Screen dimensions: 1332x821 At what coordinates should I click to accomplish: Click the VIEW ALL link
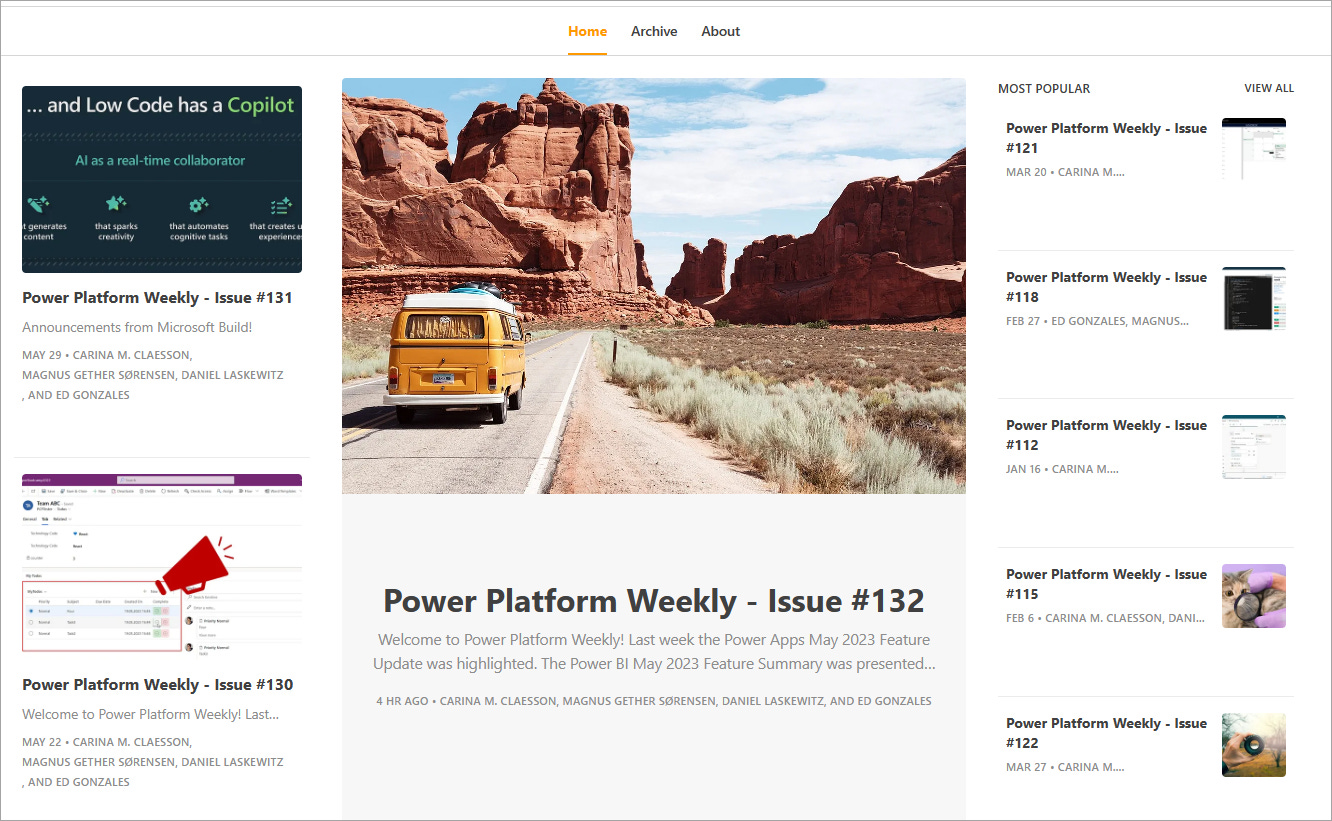coord(1269,88)
